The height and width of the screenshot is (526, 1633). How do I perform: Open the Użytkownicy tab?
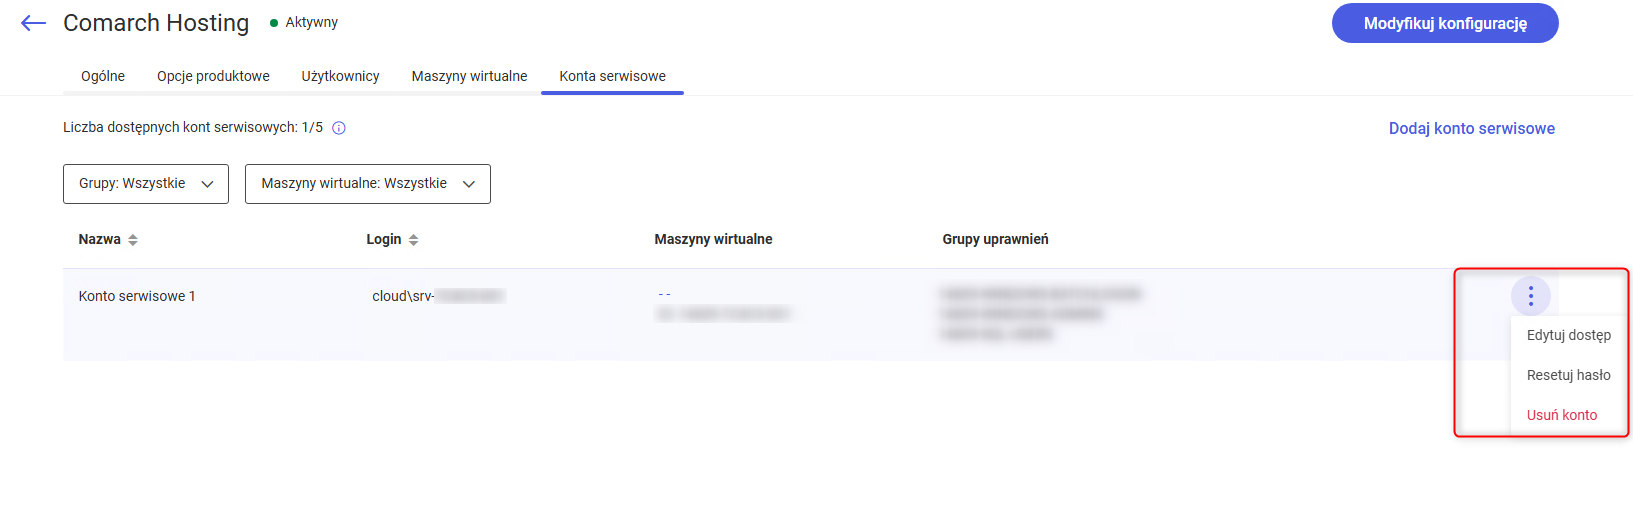(x=340, y=76)
